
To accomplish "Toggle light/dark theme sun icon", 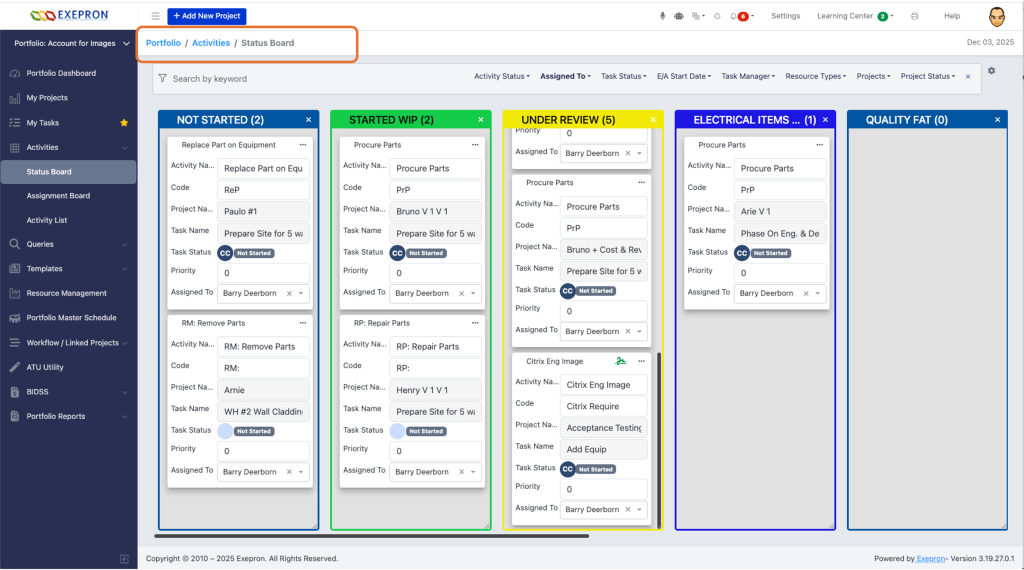I will (716, 16).
